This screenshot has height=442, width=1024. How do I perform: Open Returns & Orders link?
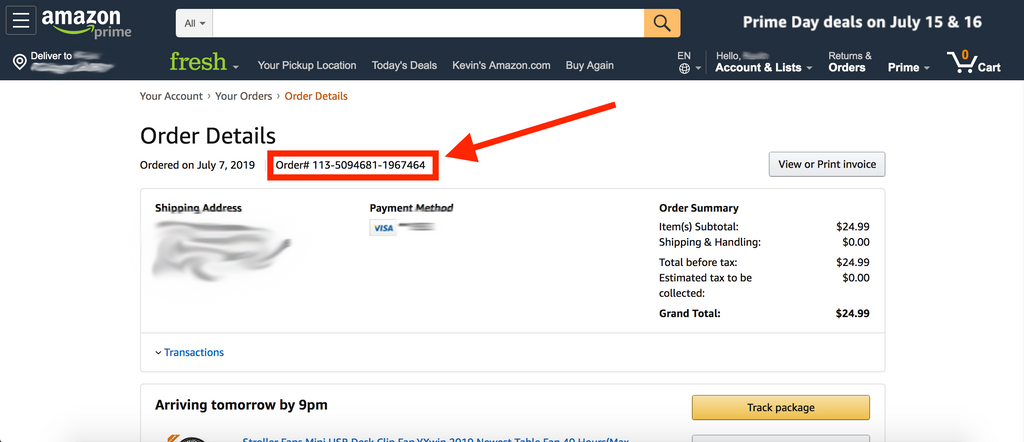coord(849,62)
